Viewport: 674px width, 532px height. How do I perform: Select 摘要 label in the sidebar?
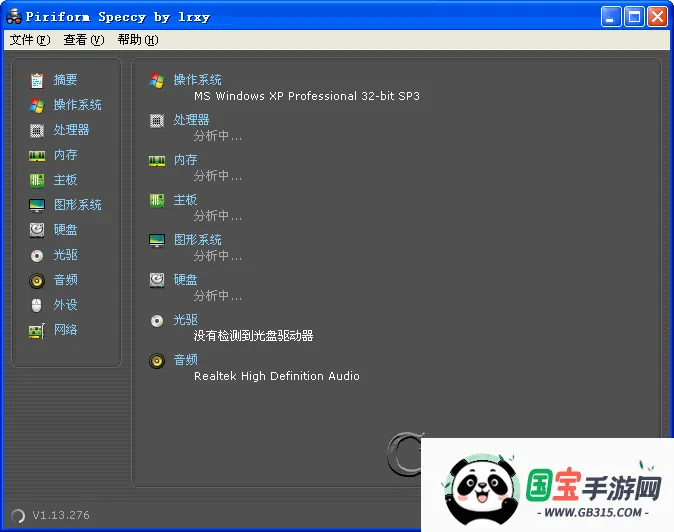(65, 80)
